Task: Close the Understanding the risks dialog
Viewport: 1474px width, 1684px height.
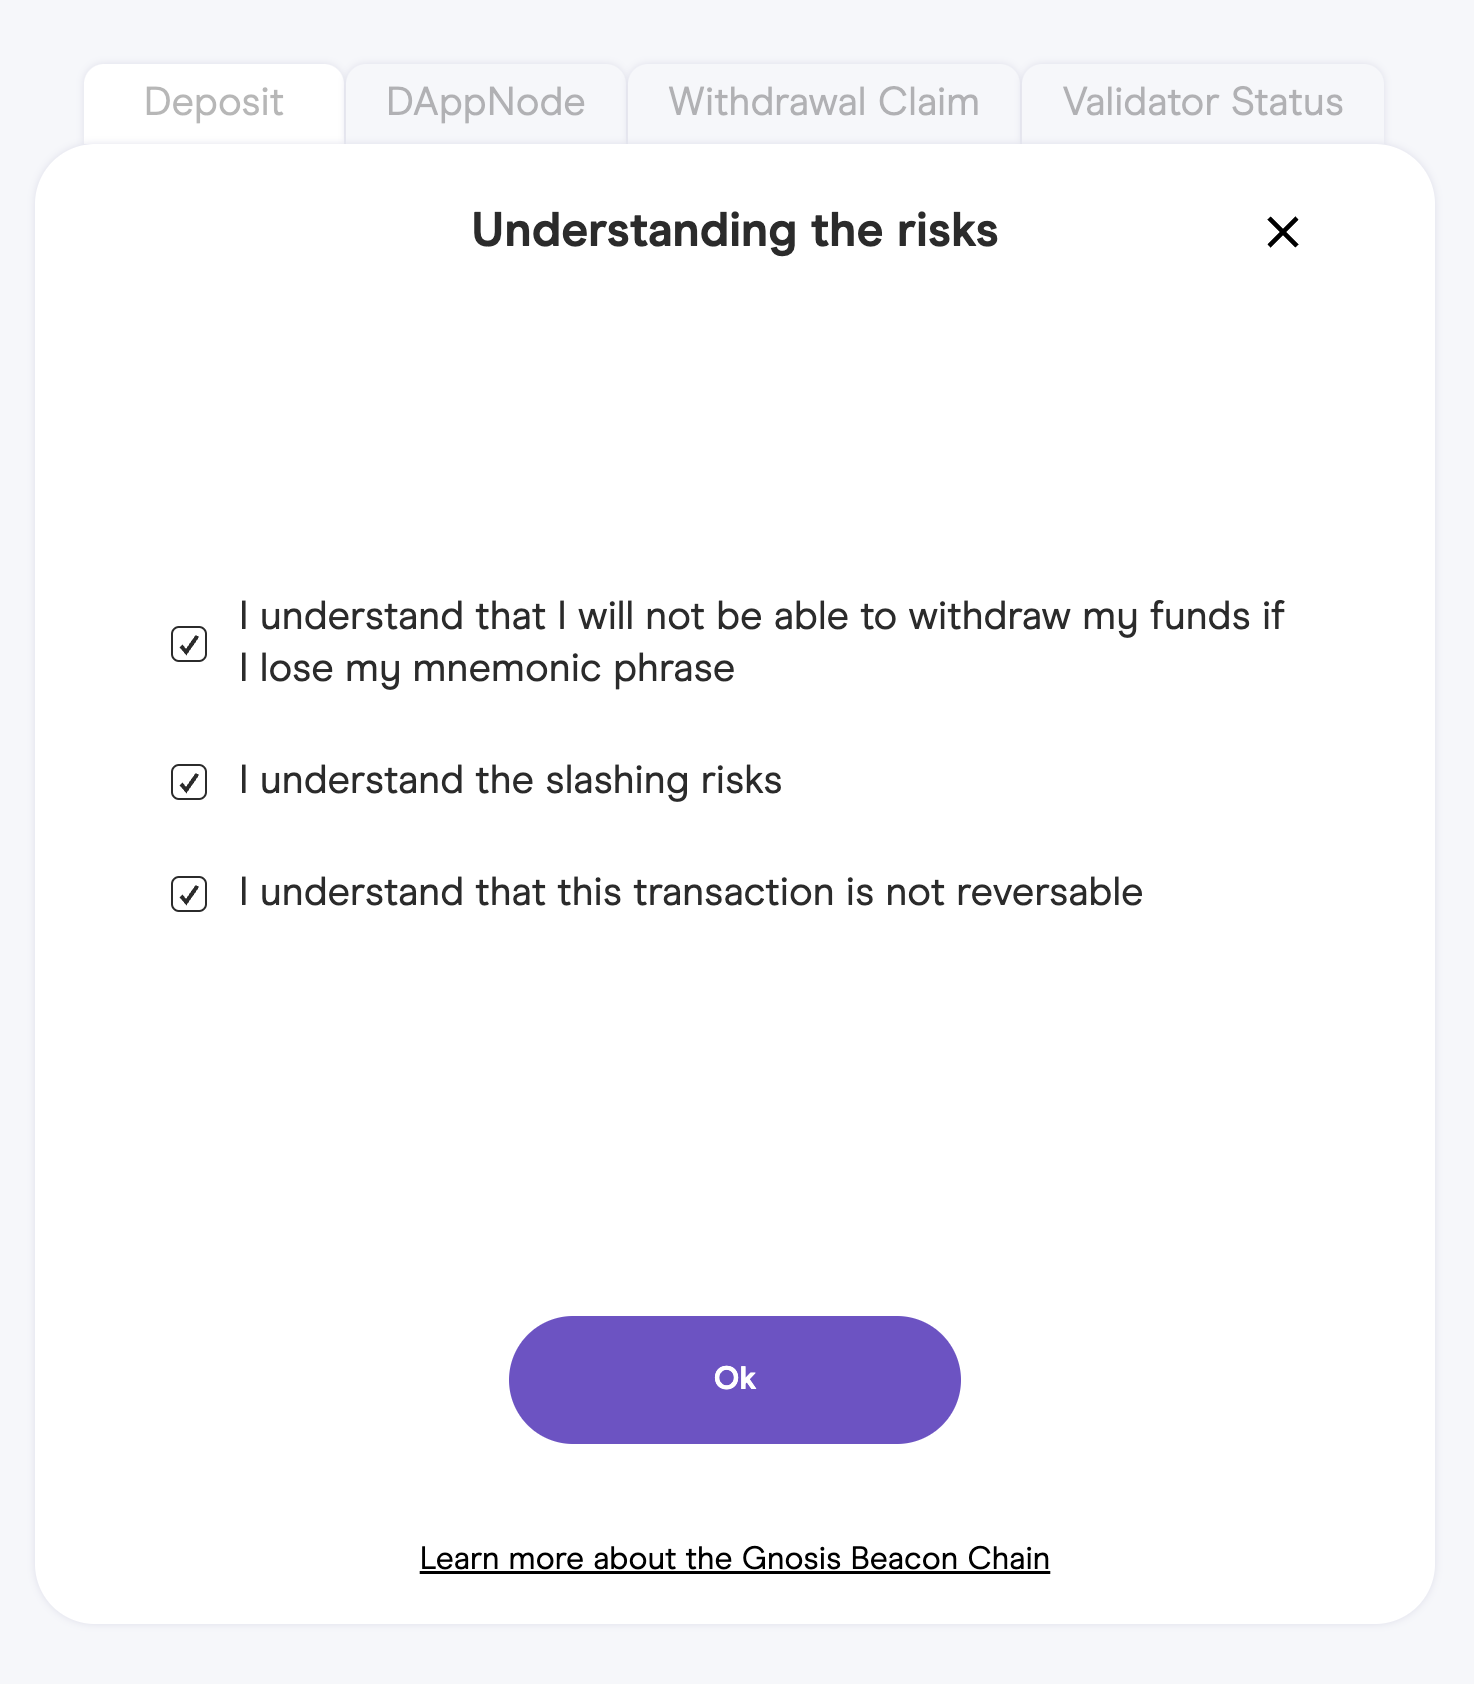Action: point(1282,232)
